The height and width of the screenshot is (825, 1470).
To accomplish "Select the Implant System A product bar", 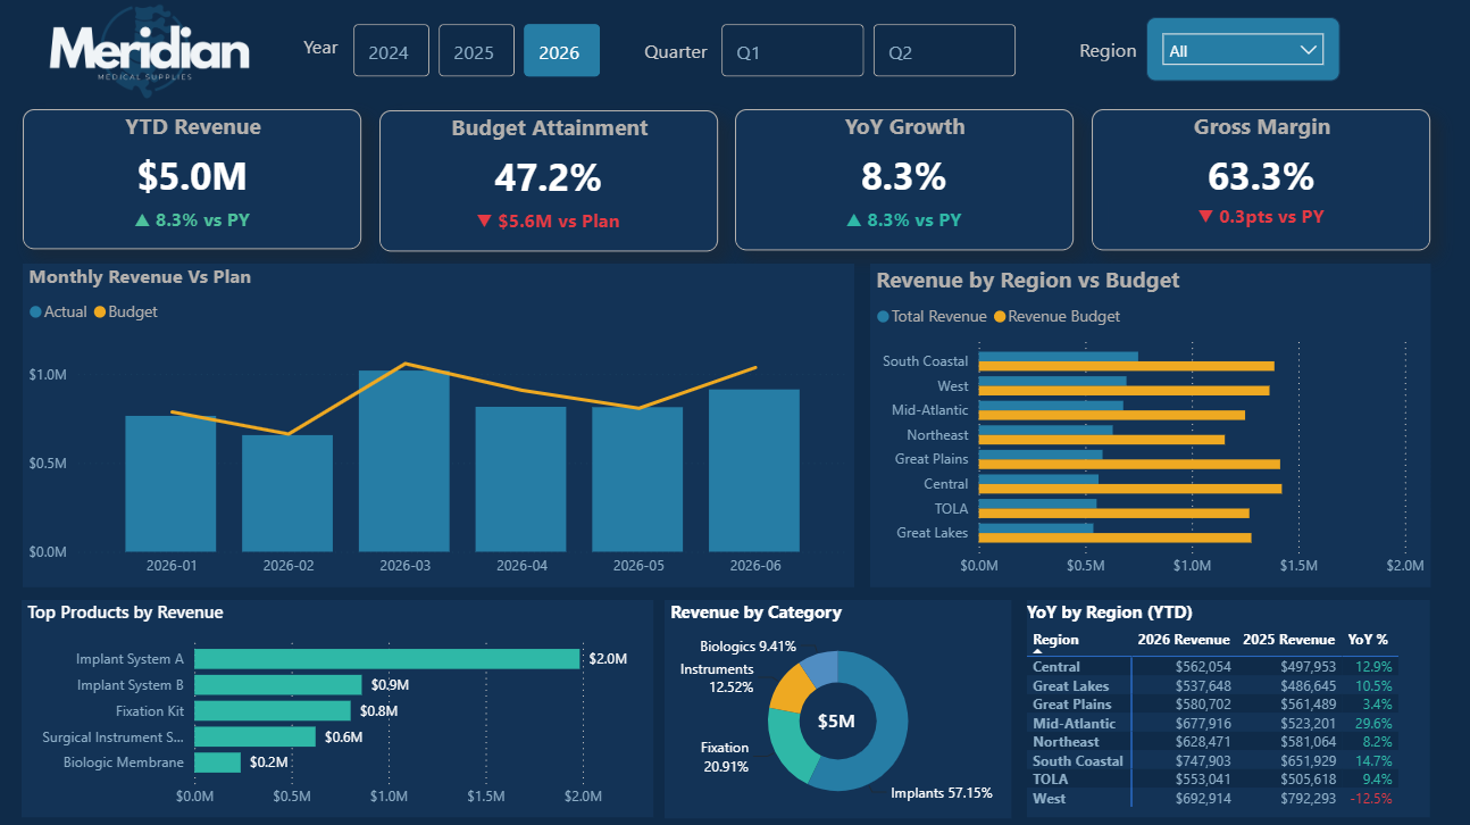I will 387,659.
